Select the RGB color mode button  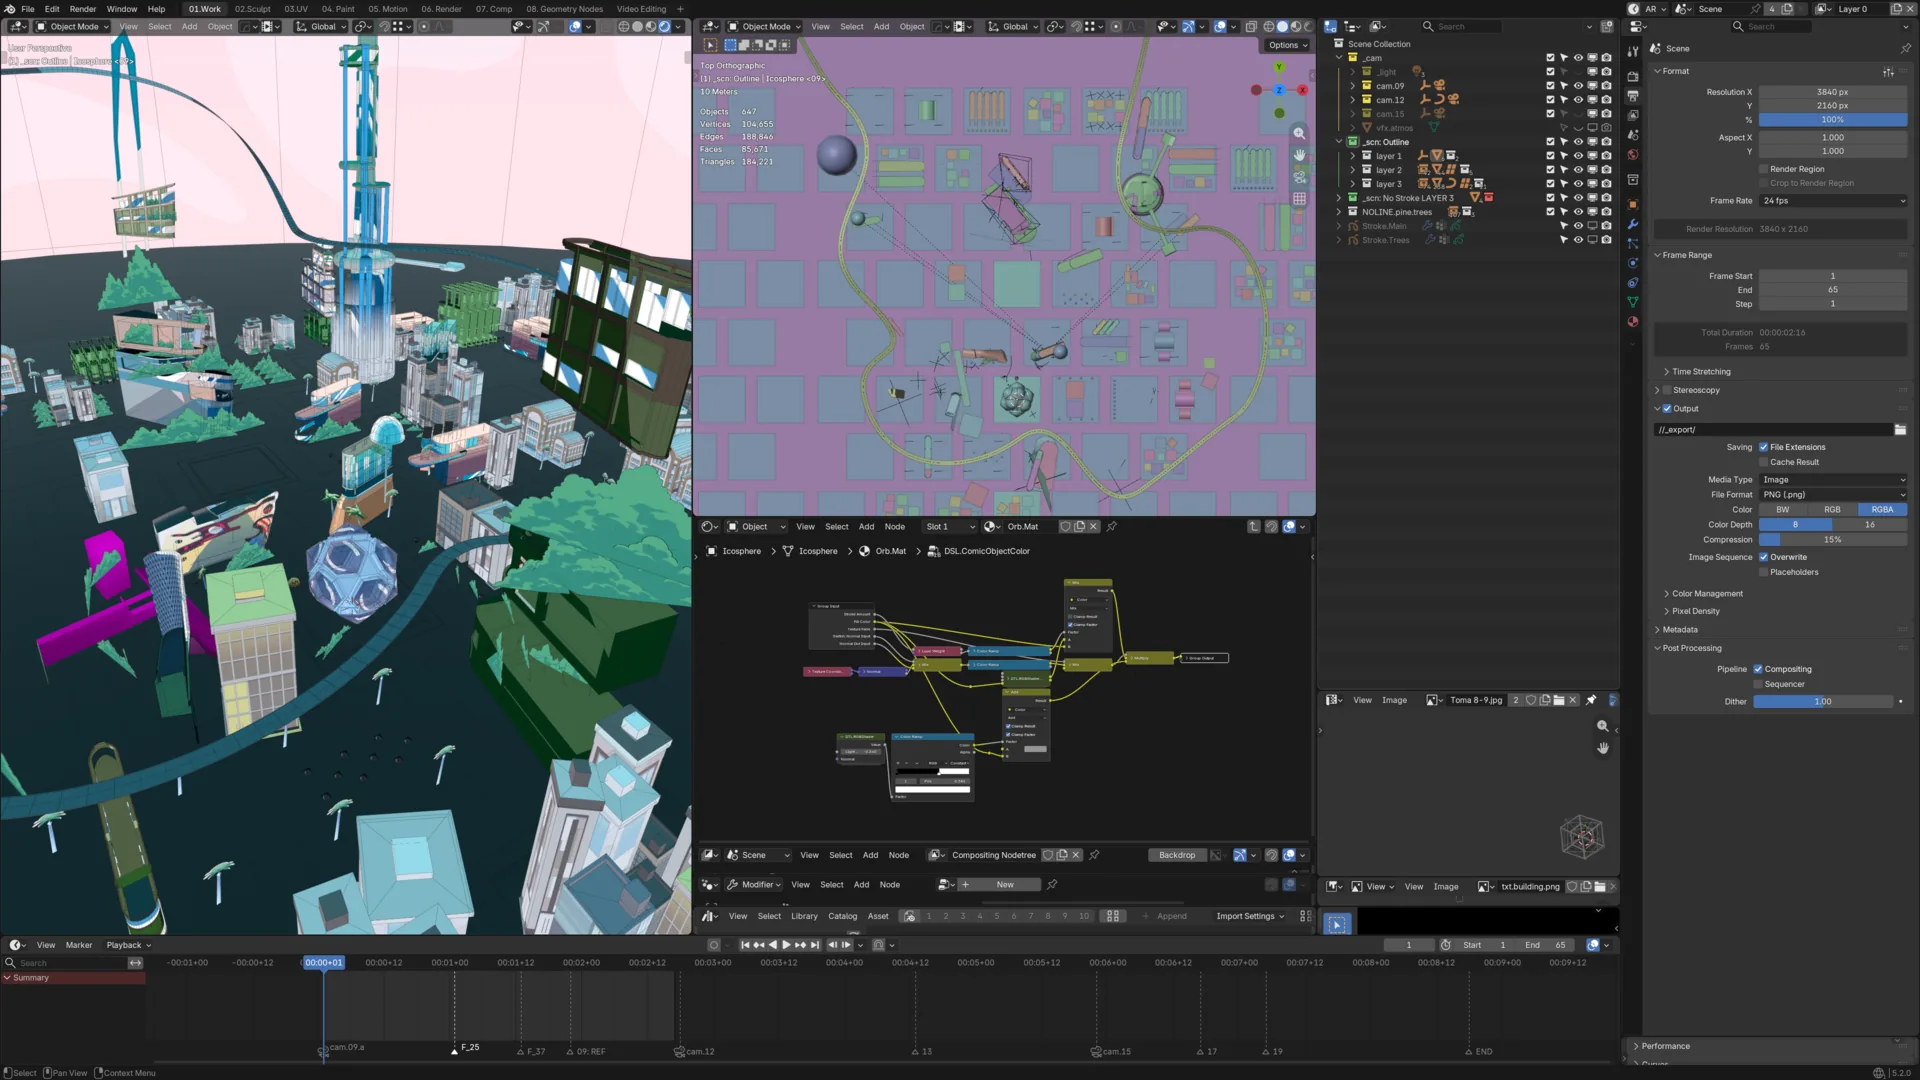[x=1832, y=510]
